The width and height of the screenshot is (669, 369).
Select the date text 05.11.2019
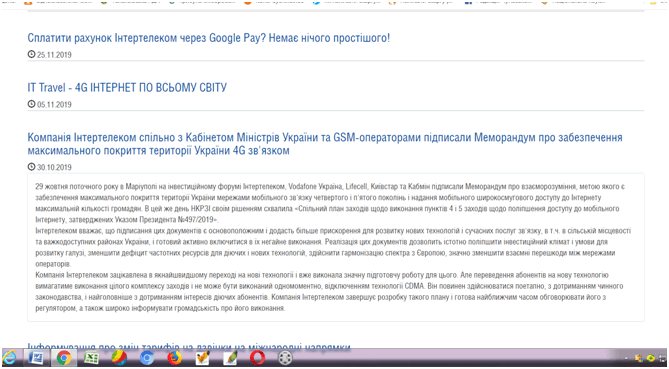[x=54, y=105]
